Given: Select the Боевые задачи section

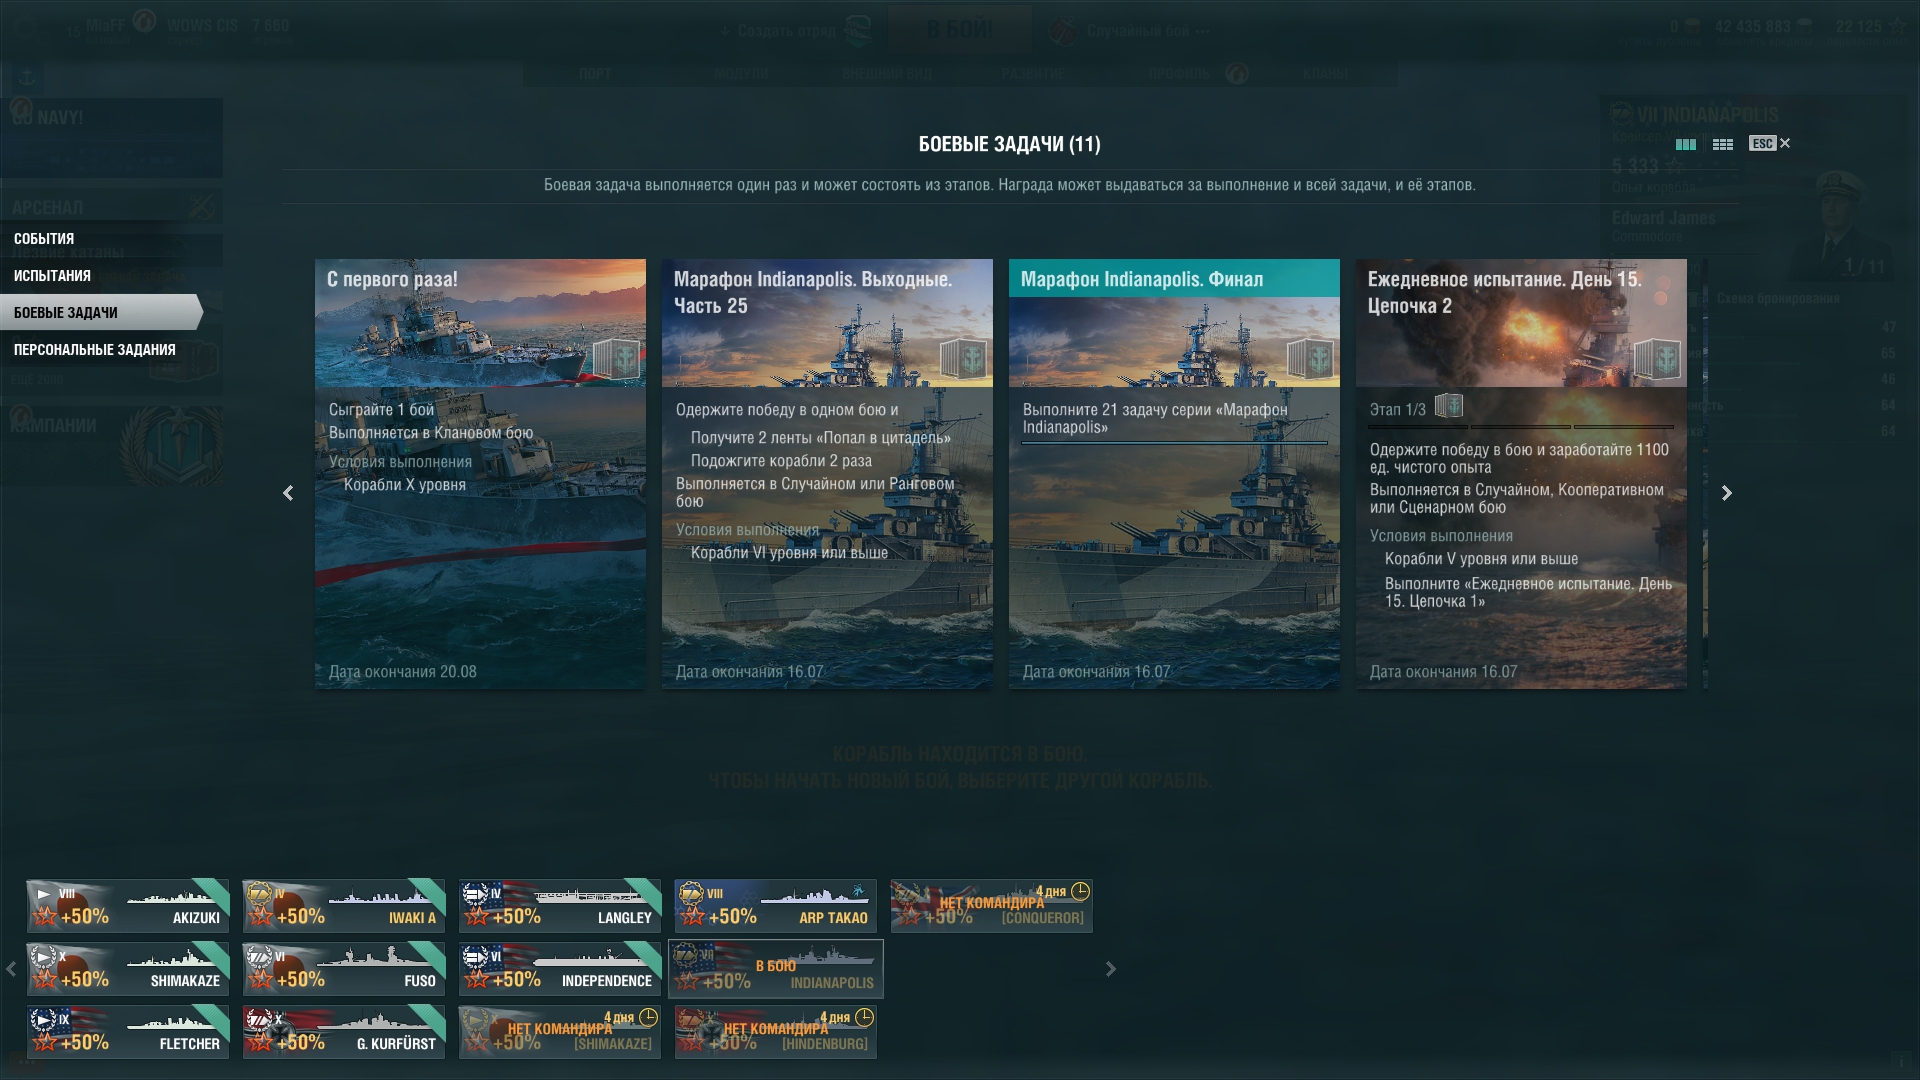Looking at the screenshot, I should [100, 313].
